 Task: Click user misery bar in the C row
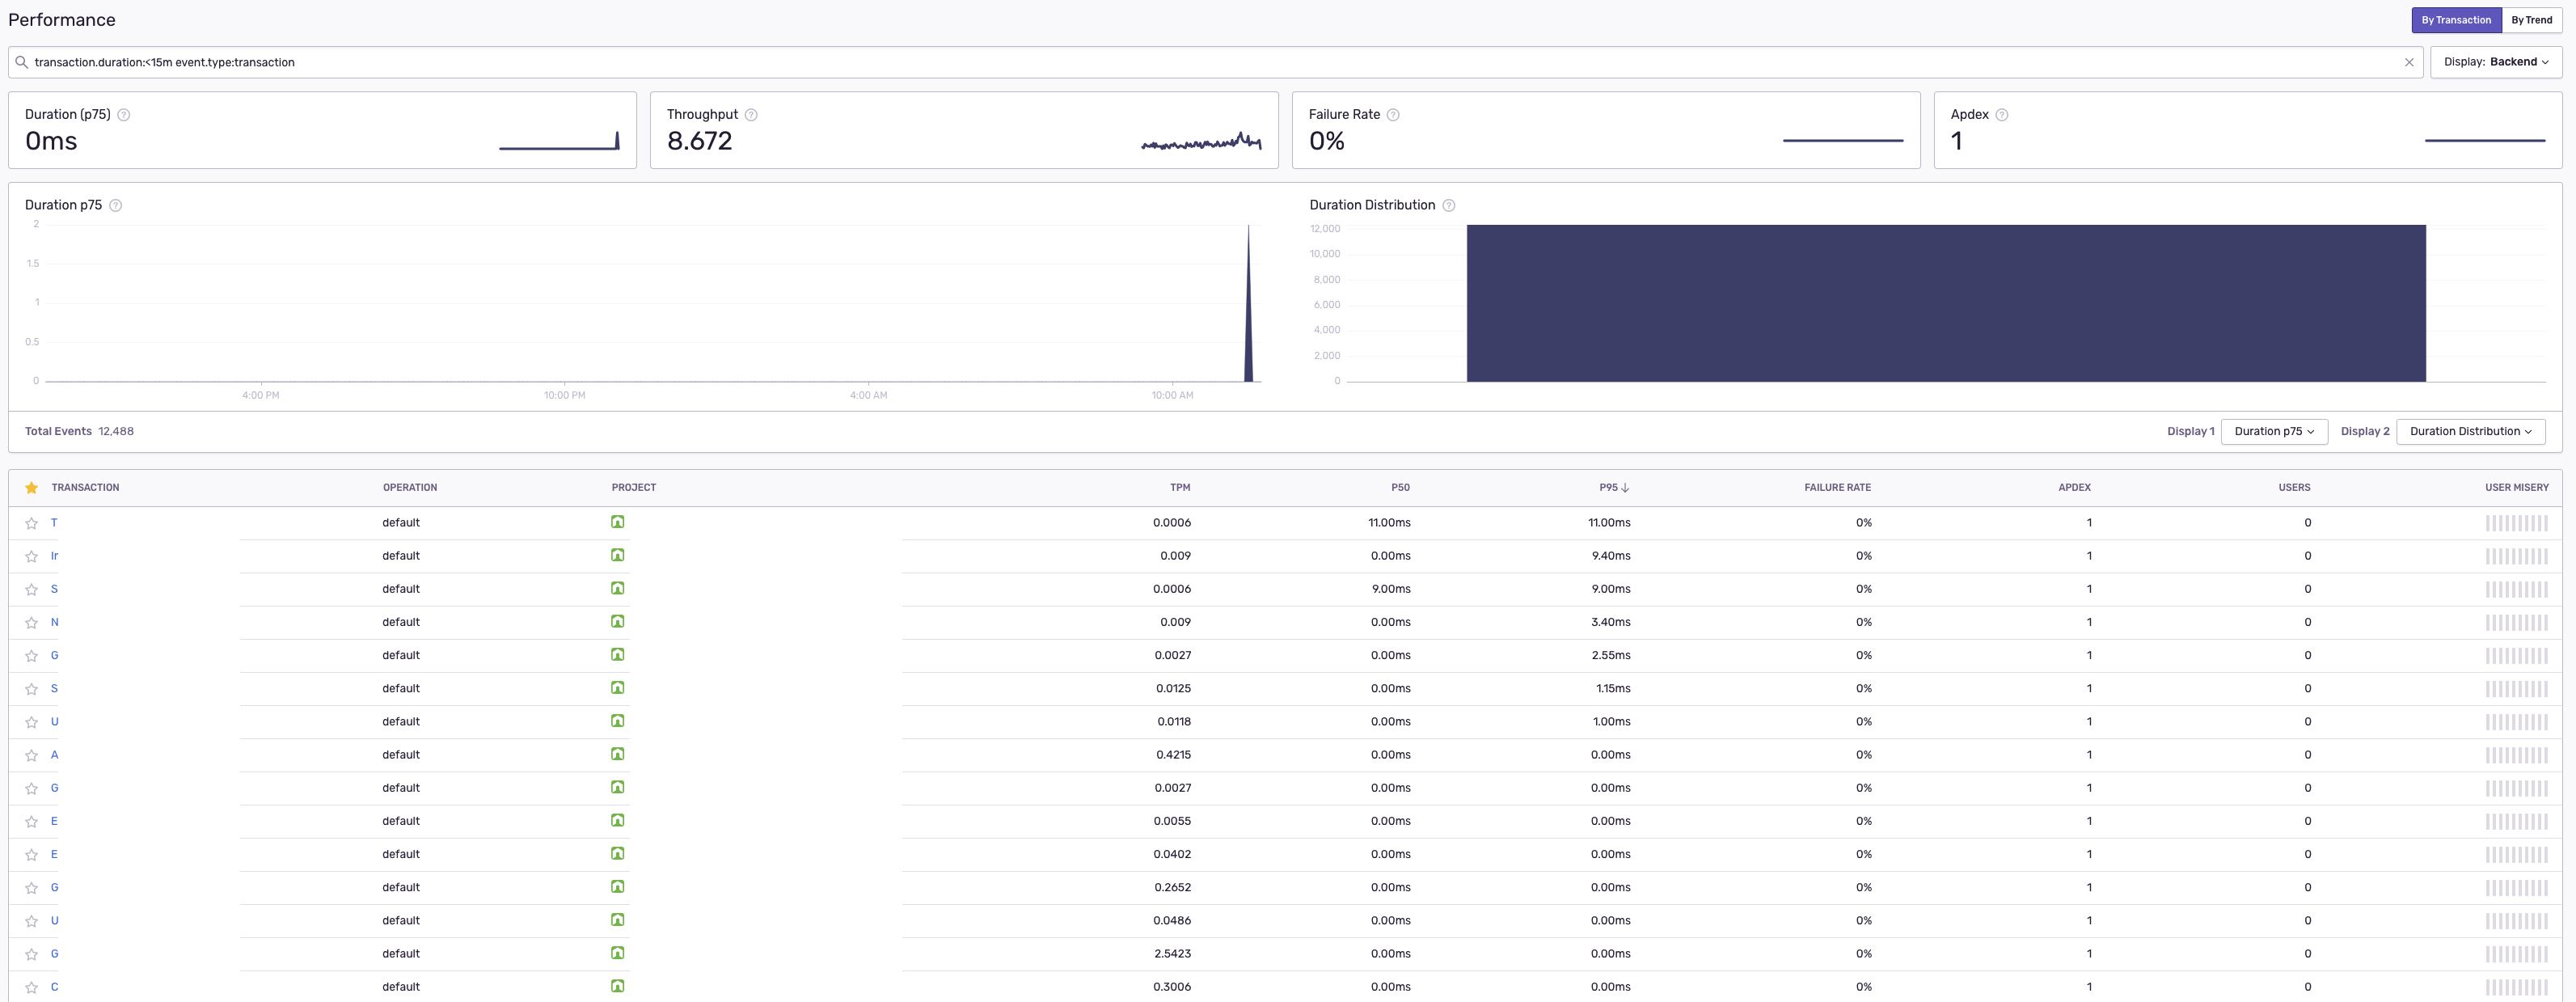tap(2516, 987)
